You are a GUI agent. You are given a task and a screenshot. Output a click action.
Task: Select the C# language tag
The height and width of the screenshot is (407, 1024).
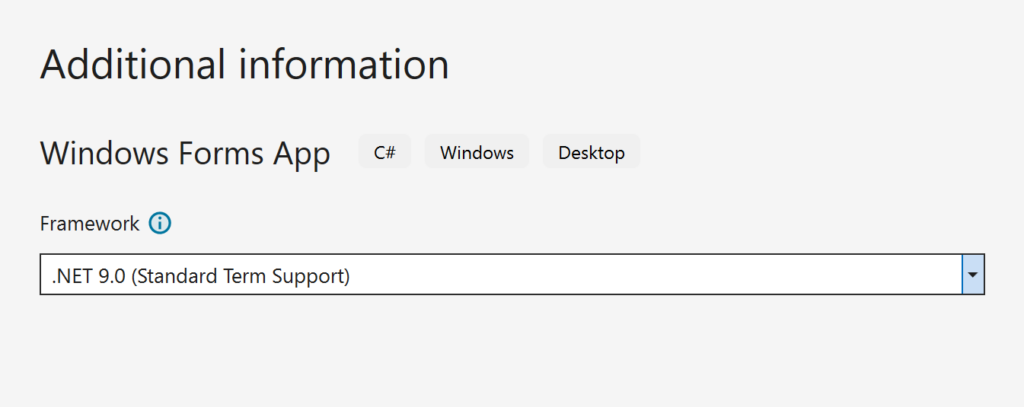pos(385,153)
